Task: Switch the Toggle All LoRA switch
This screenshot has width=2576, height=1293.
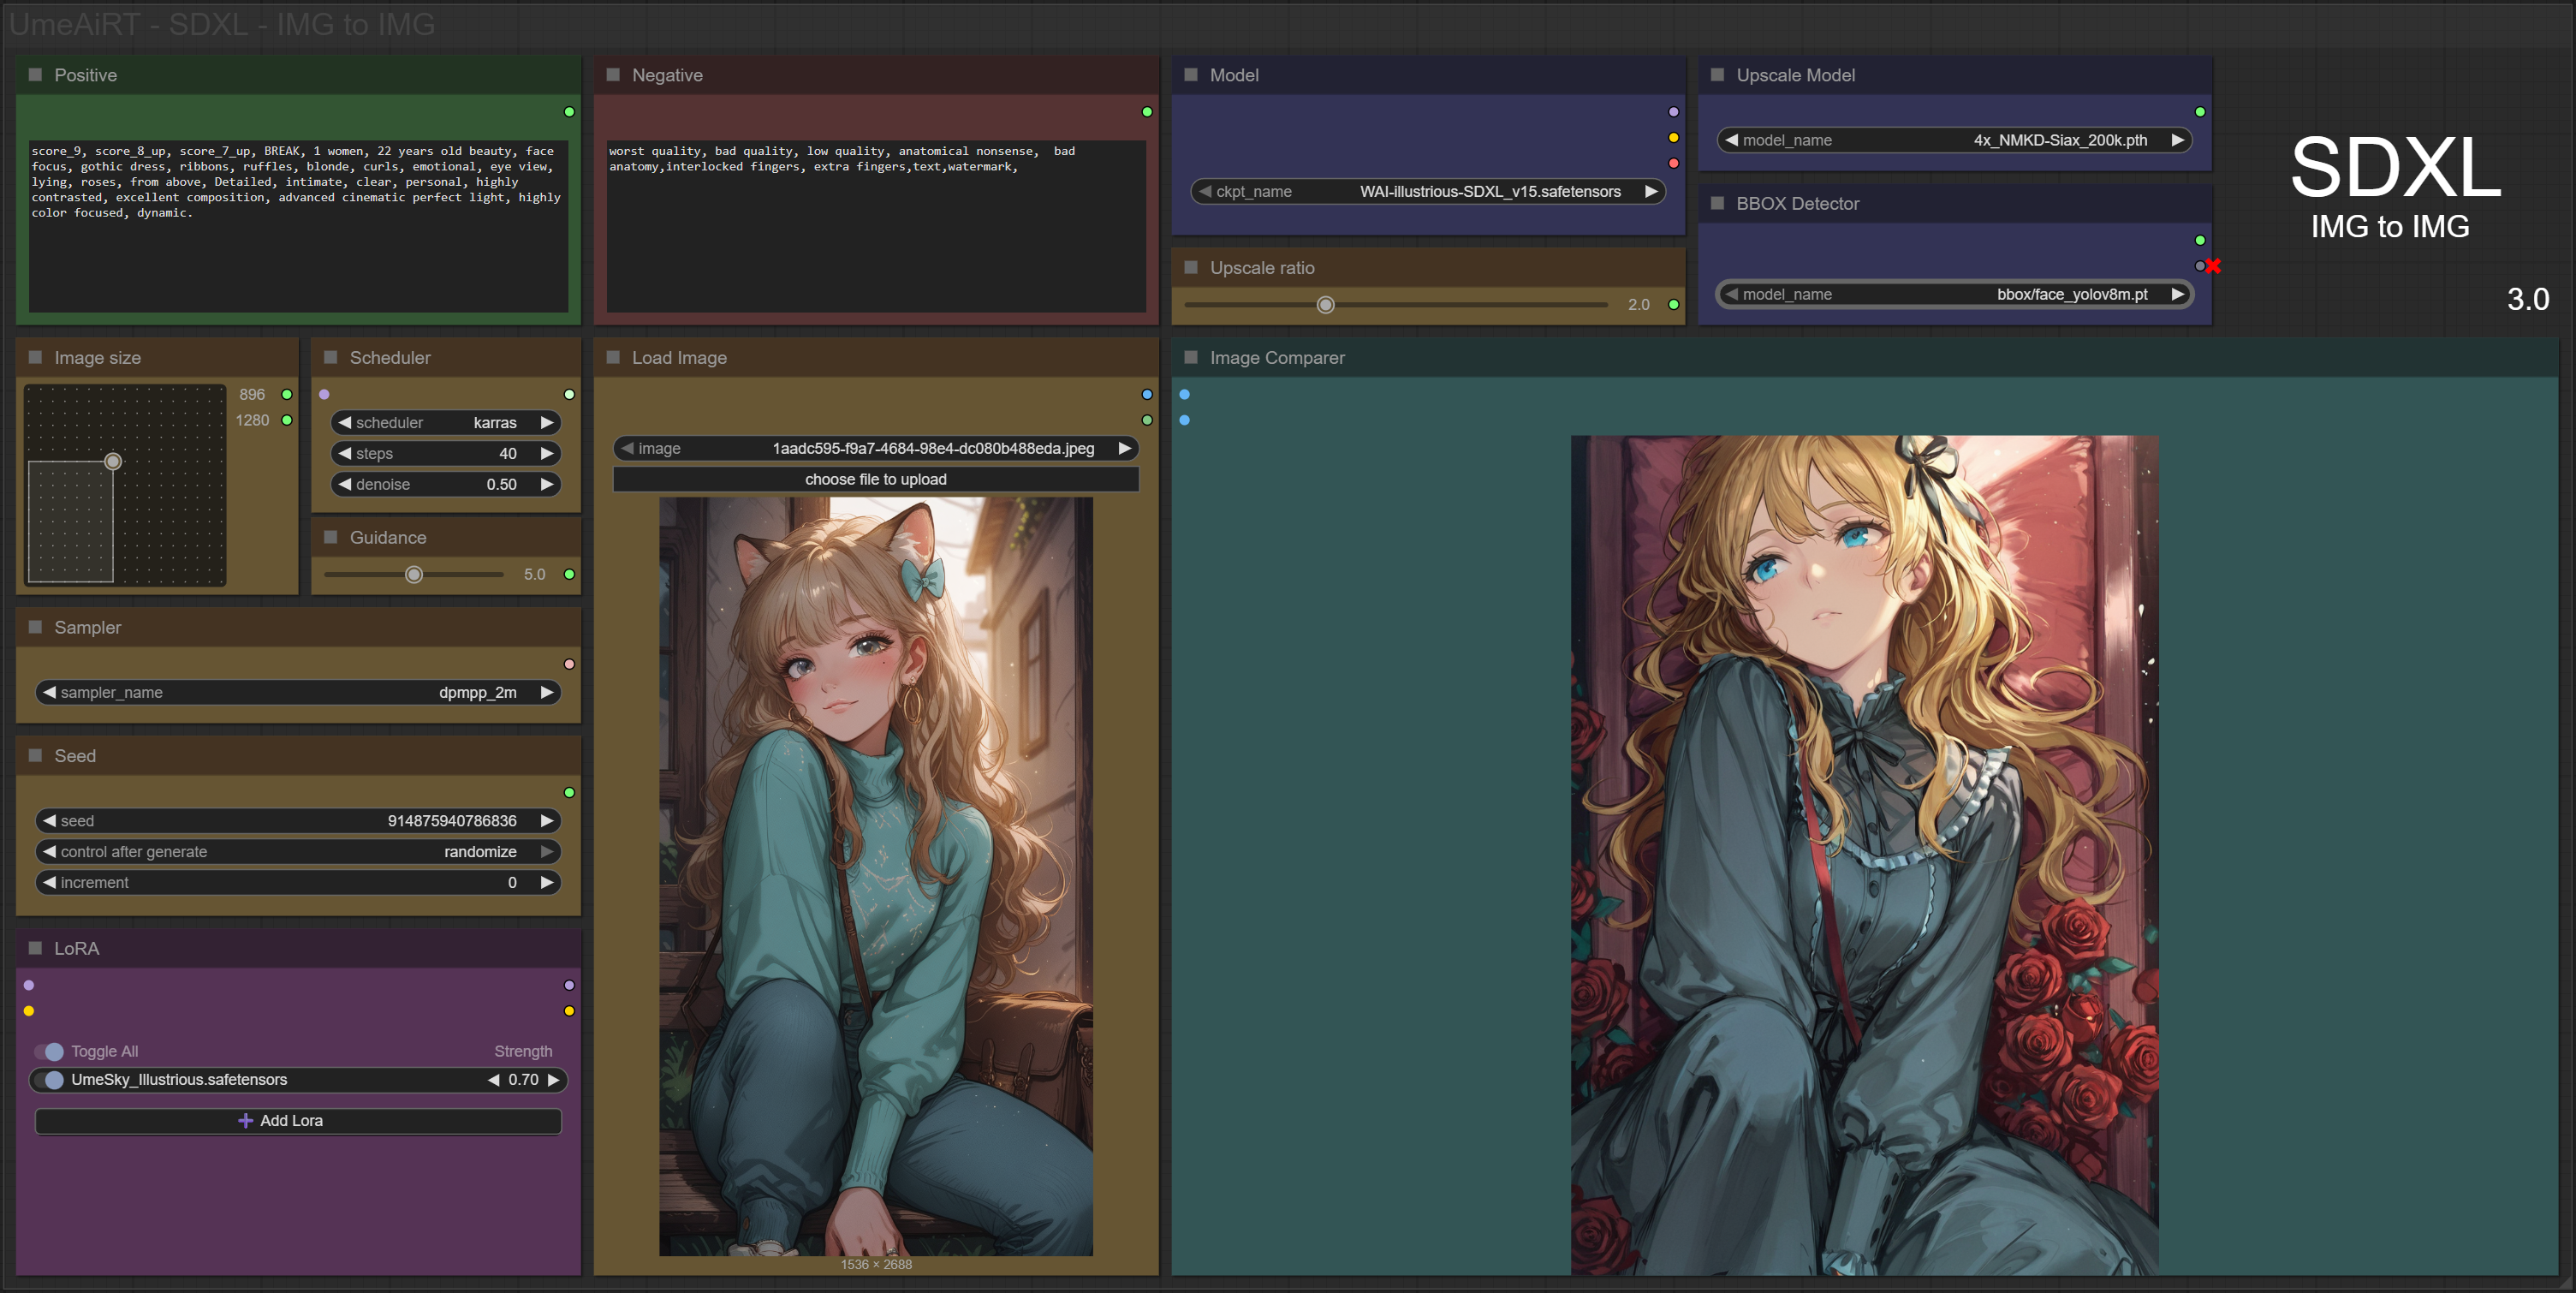Action: point(50,1051)
